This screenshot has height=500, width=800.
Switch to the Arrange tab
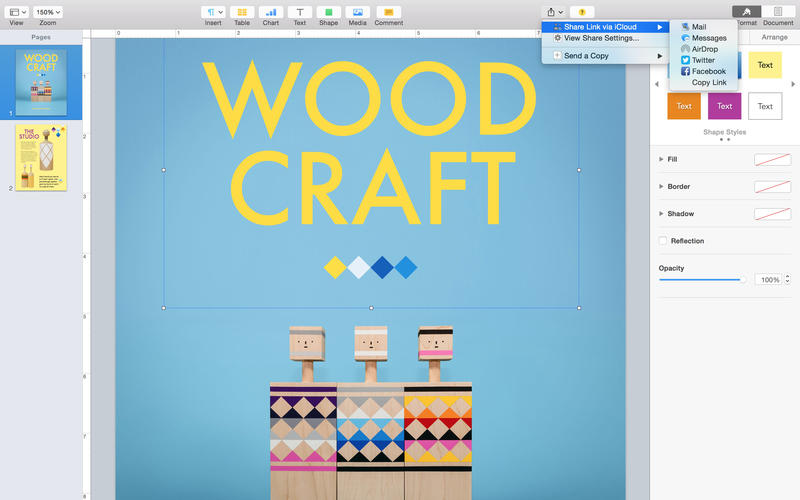click(774, 37)
